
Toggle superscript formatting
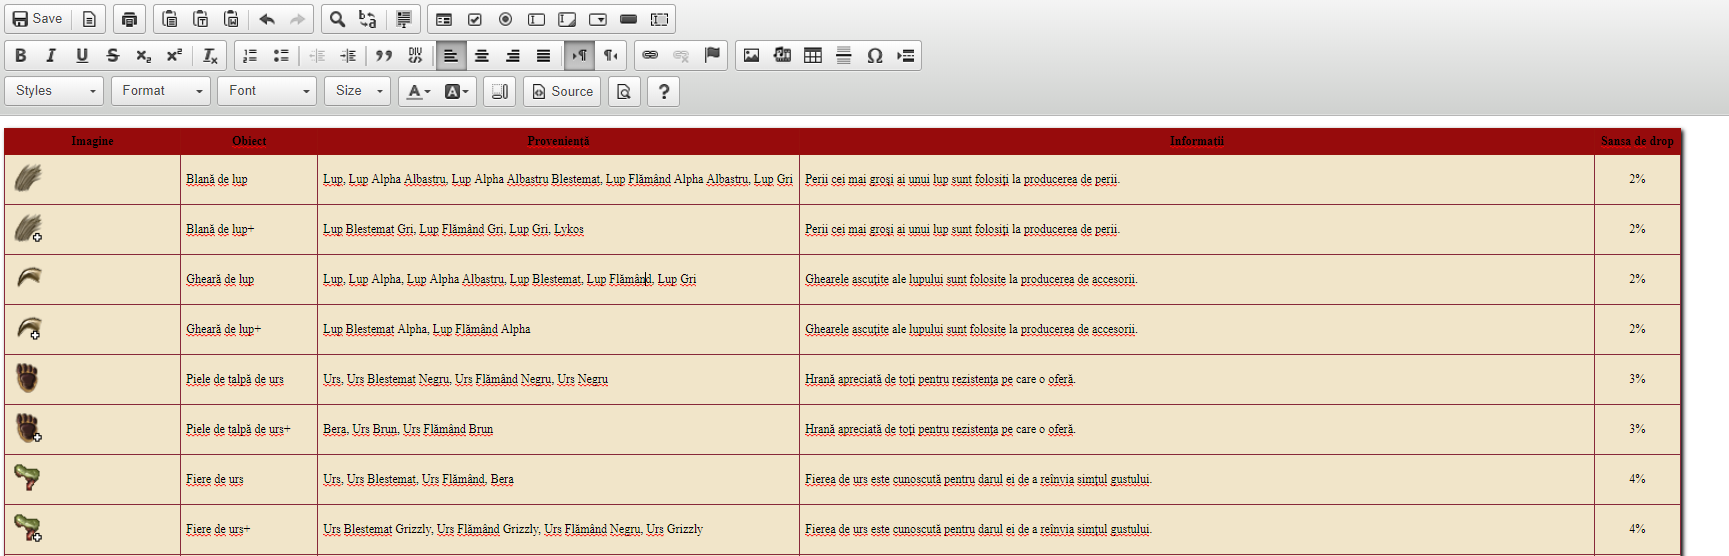174,55
